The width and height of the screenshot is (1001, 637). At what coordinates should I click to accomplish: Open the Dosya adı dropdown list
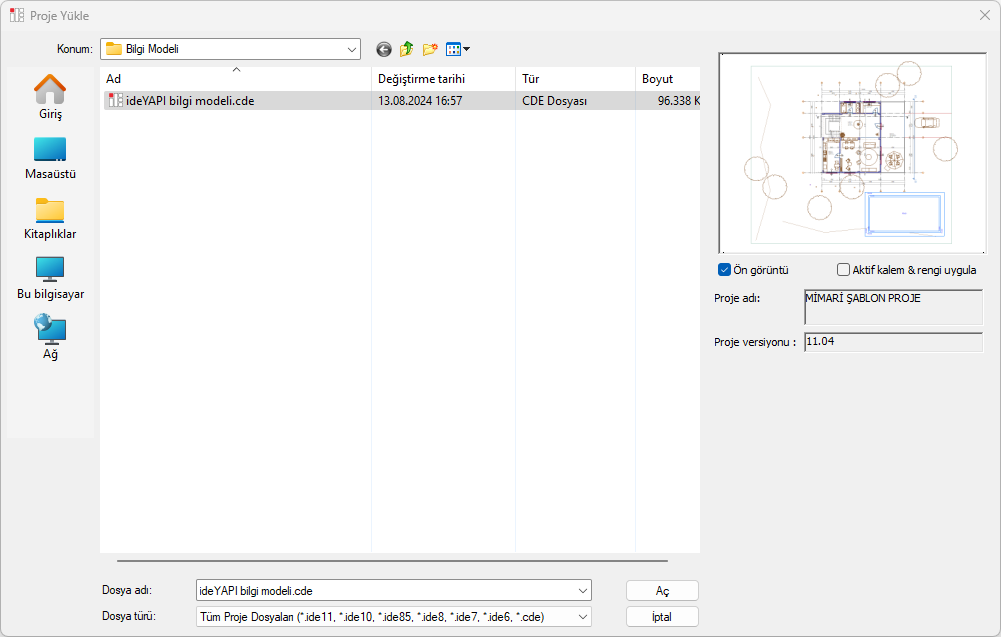583,591
